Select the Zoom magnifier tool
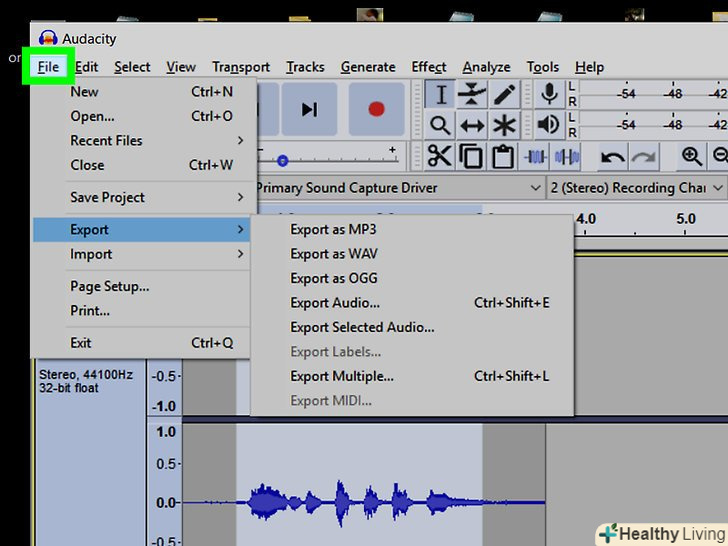 (440, 125)
